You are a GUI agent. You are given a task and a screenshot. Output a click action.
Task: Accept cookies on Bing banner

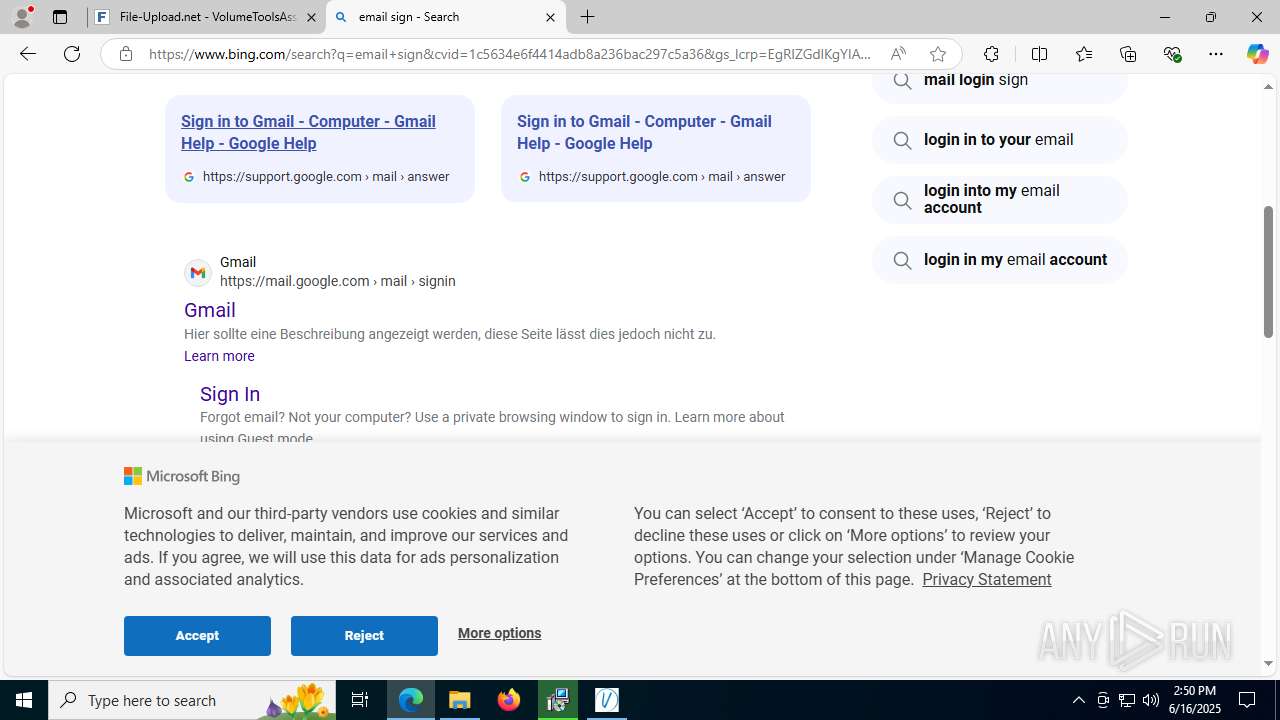pyautogui.click(x=197, y=636)
